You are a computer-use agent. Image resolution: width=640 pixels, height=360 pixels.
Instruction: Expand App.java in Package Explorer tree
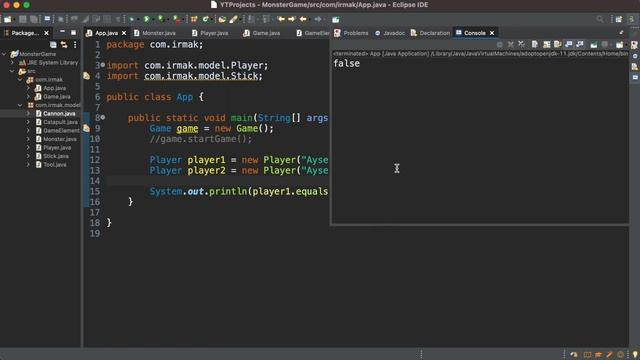28,88
